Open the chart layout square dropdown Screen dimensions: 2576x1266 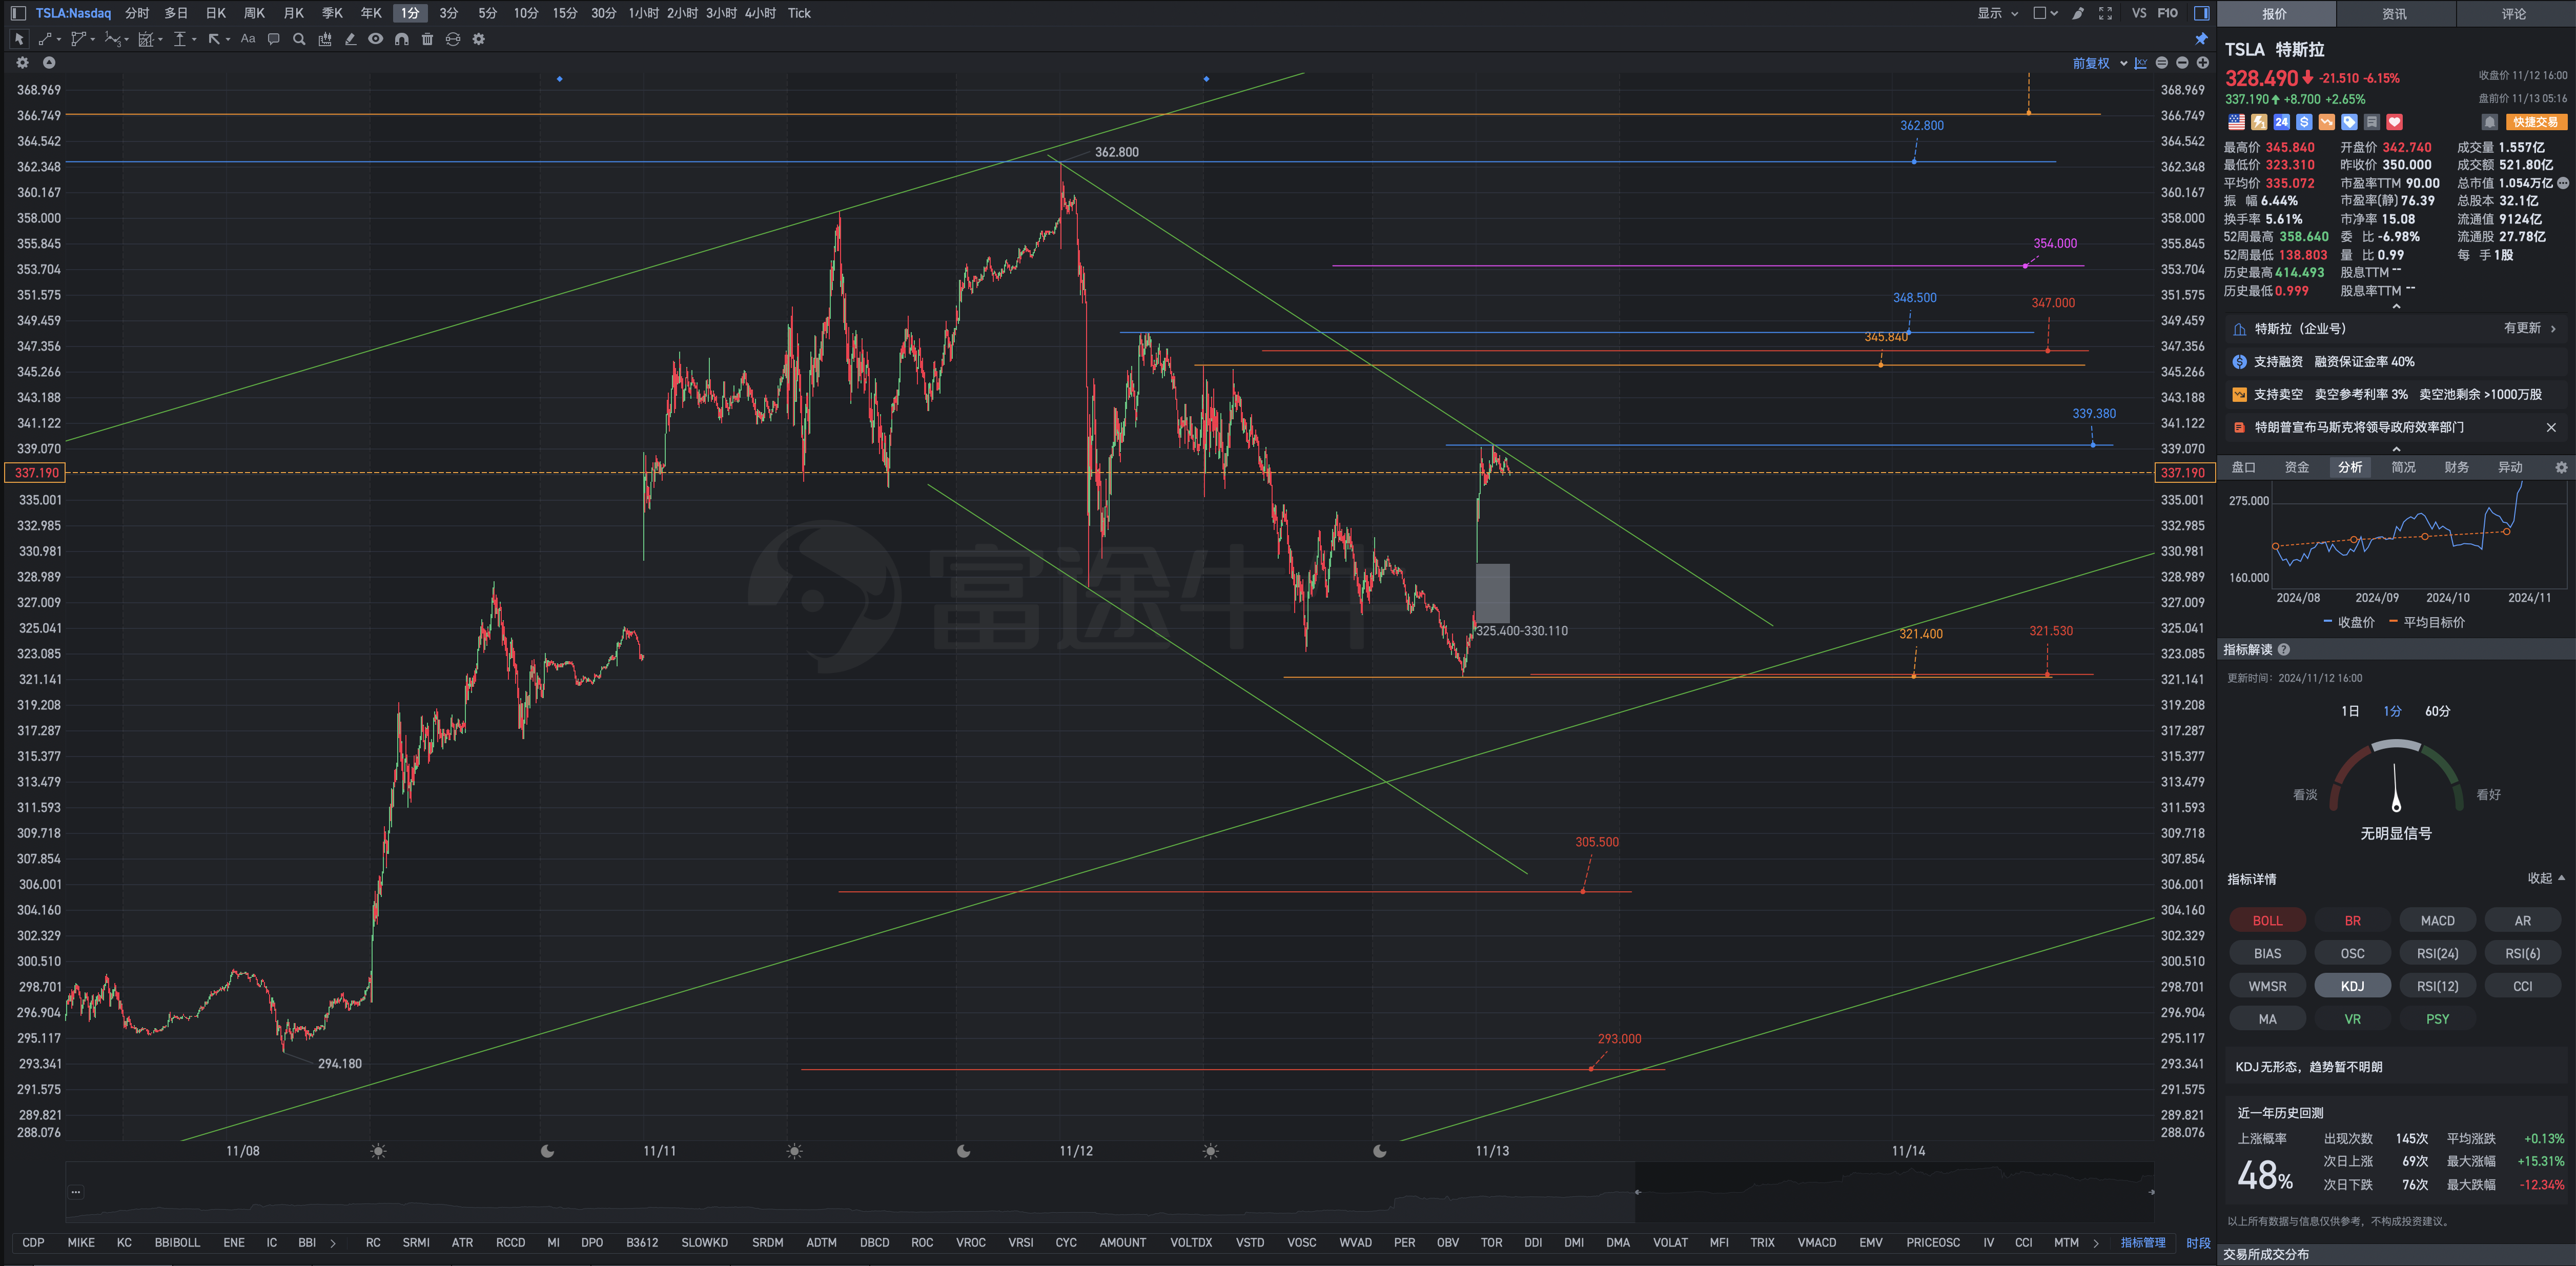pyautogui.click(x=2046, y=13)
